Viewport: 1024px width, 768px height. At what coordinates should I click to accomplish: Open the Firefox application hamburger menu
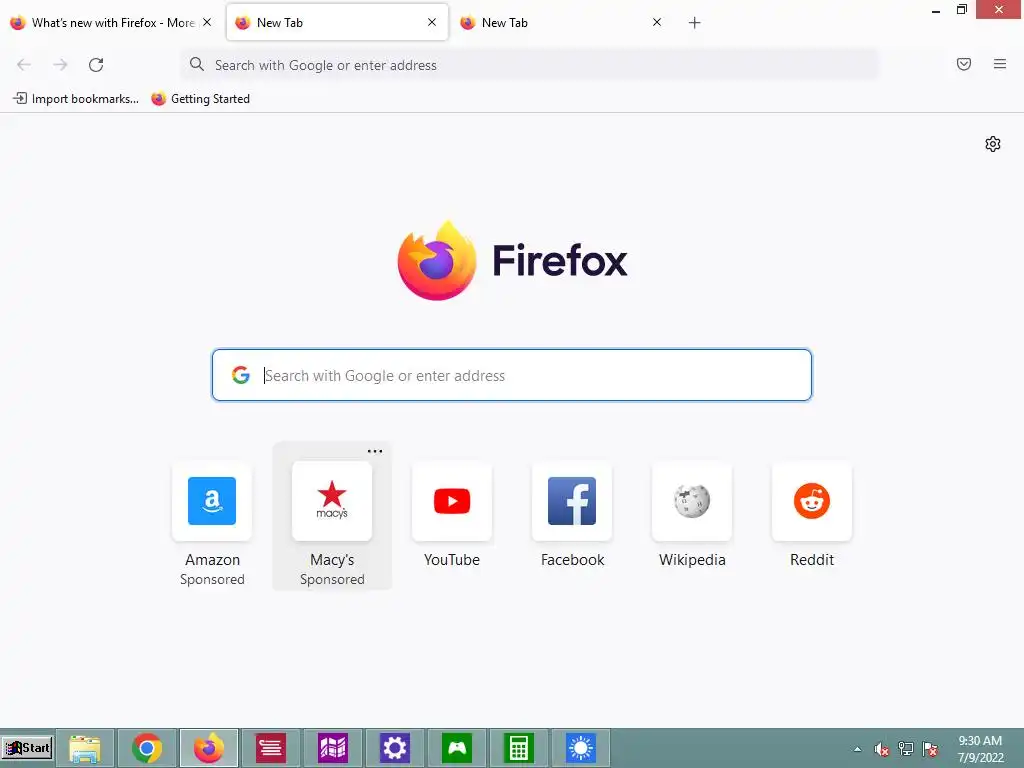1000,64
